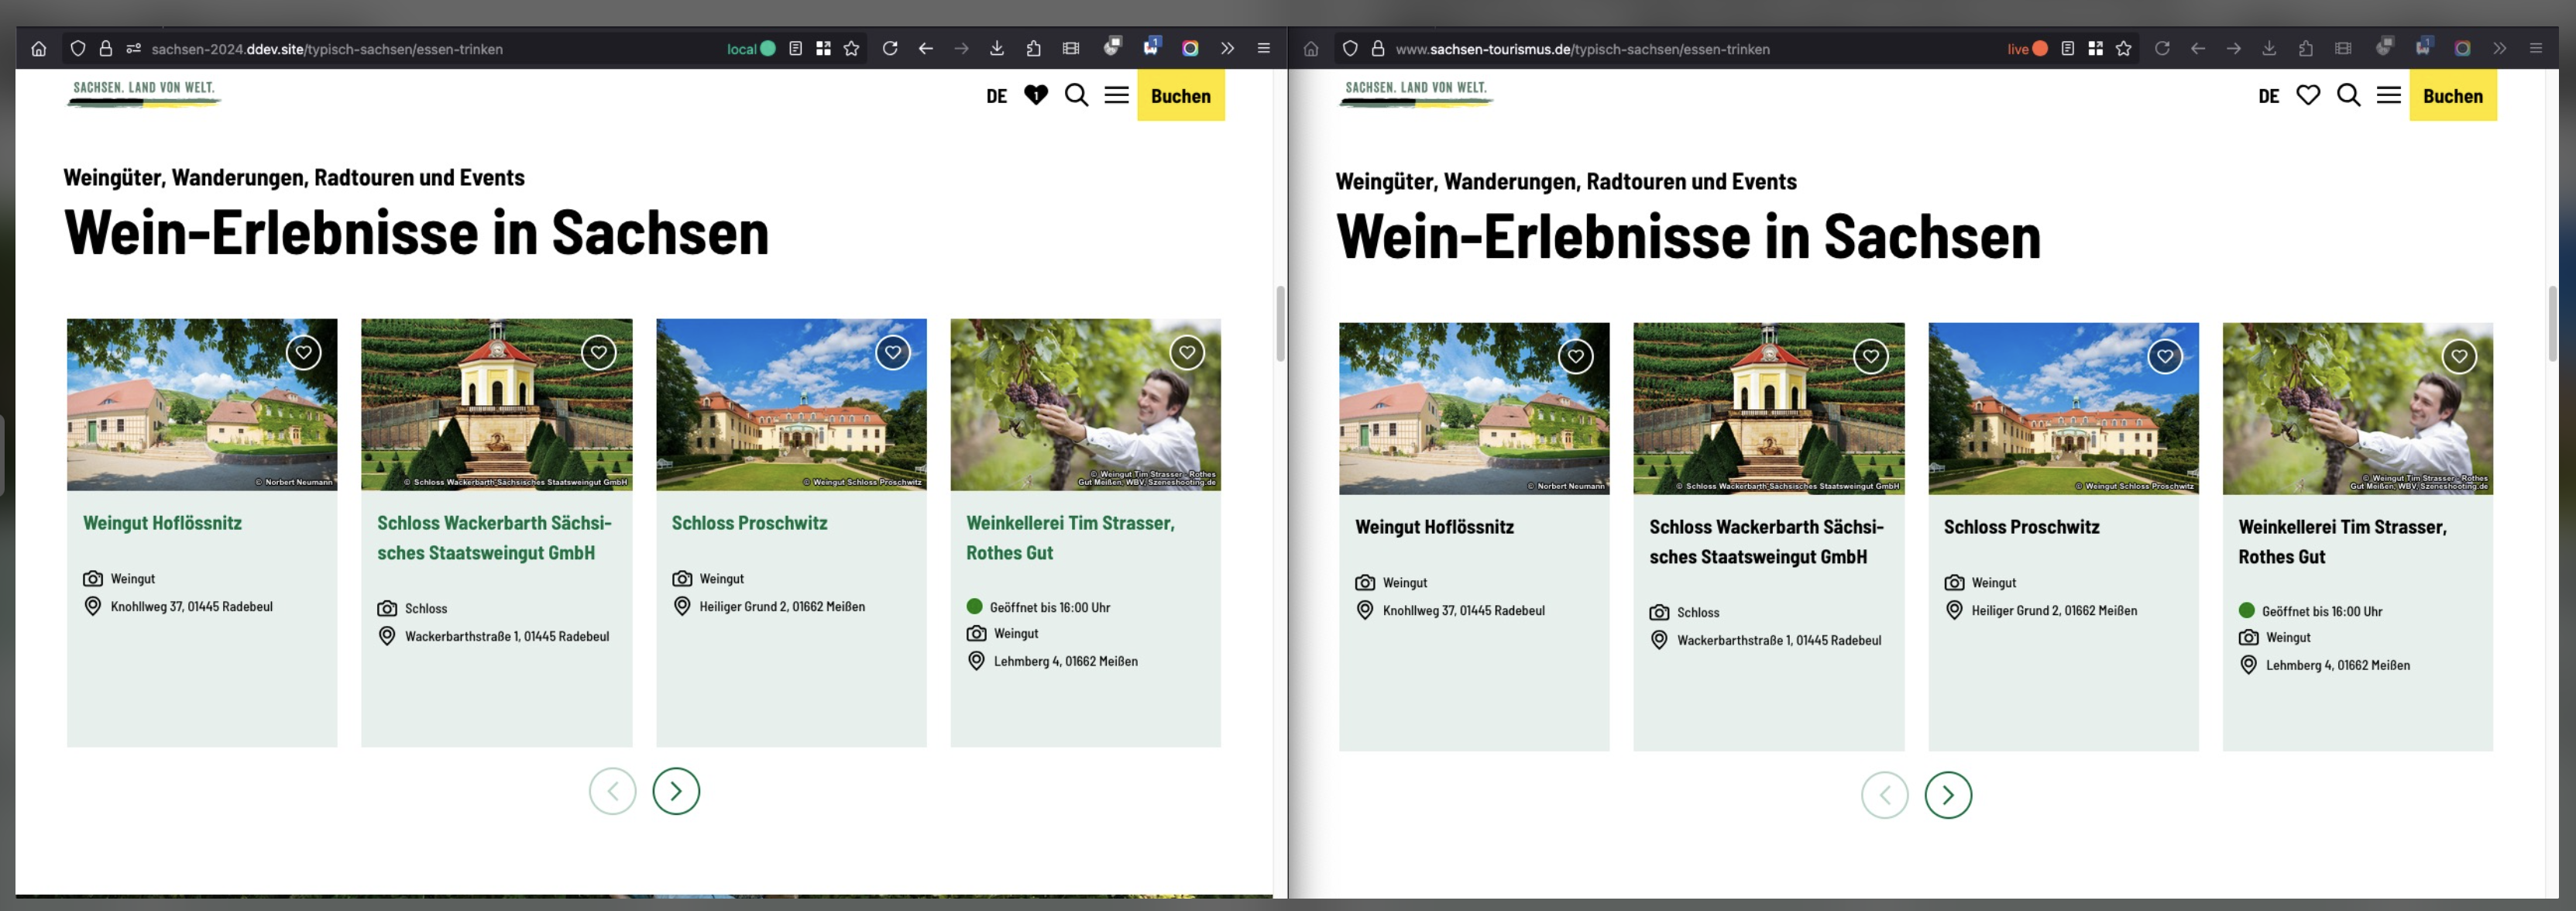Screen dimensions: 2576x911
Task: Click the orange live environment indicator
Action: click(x=2027, y=49)
